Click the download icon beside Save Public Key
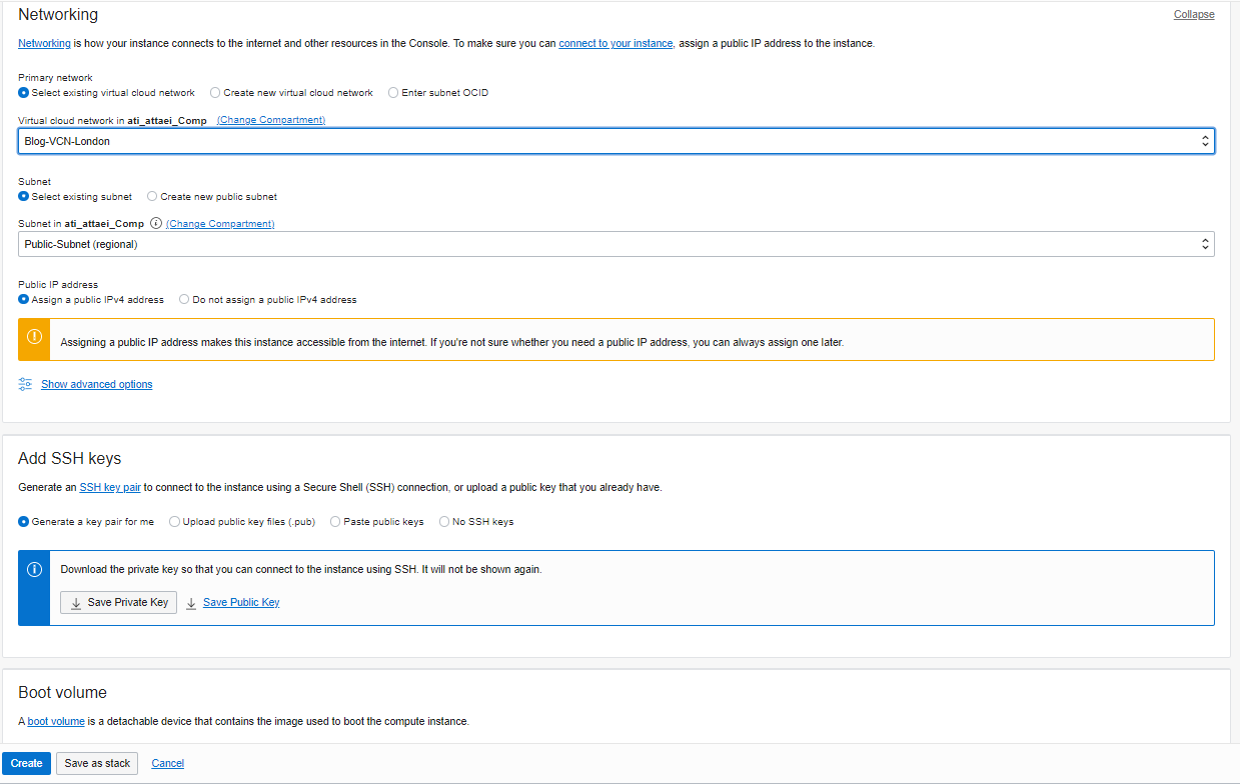This screenshot has height=784, width=1240. coord(191,603)
